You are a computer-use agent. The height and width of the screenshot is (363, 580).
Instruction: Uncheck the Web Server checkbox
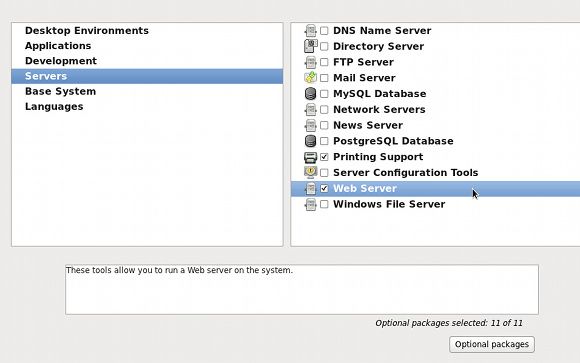point(324,188)
